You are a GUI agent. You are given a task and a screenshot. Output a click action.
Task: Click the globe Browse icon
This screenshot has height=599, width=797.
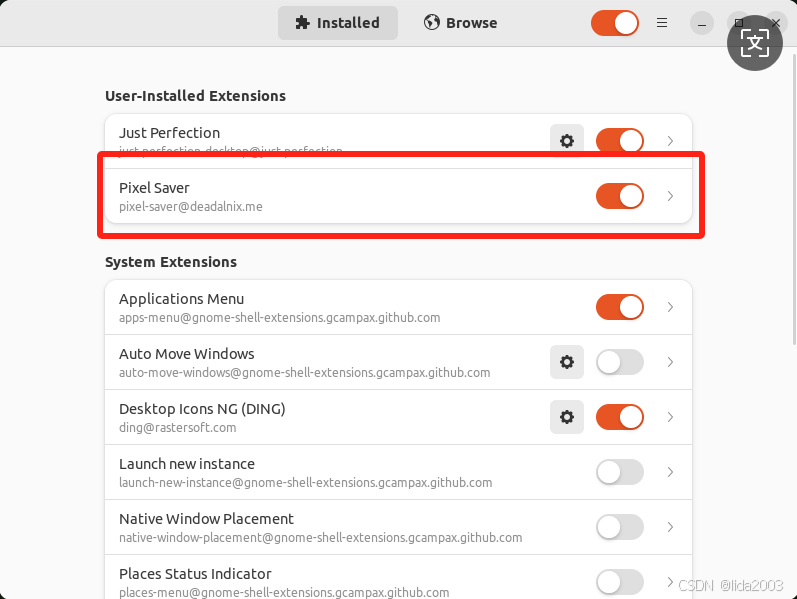[x=432, y=22]
